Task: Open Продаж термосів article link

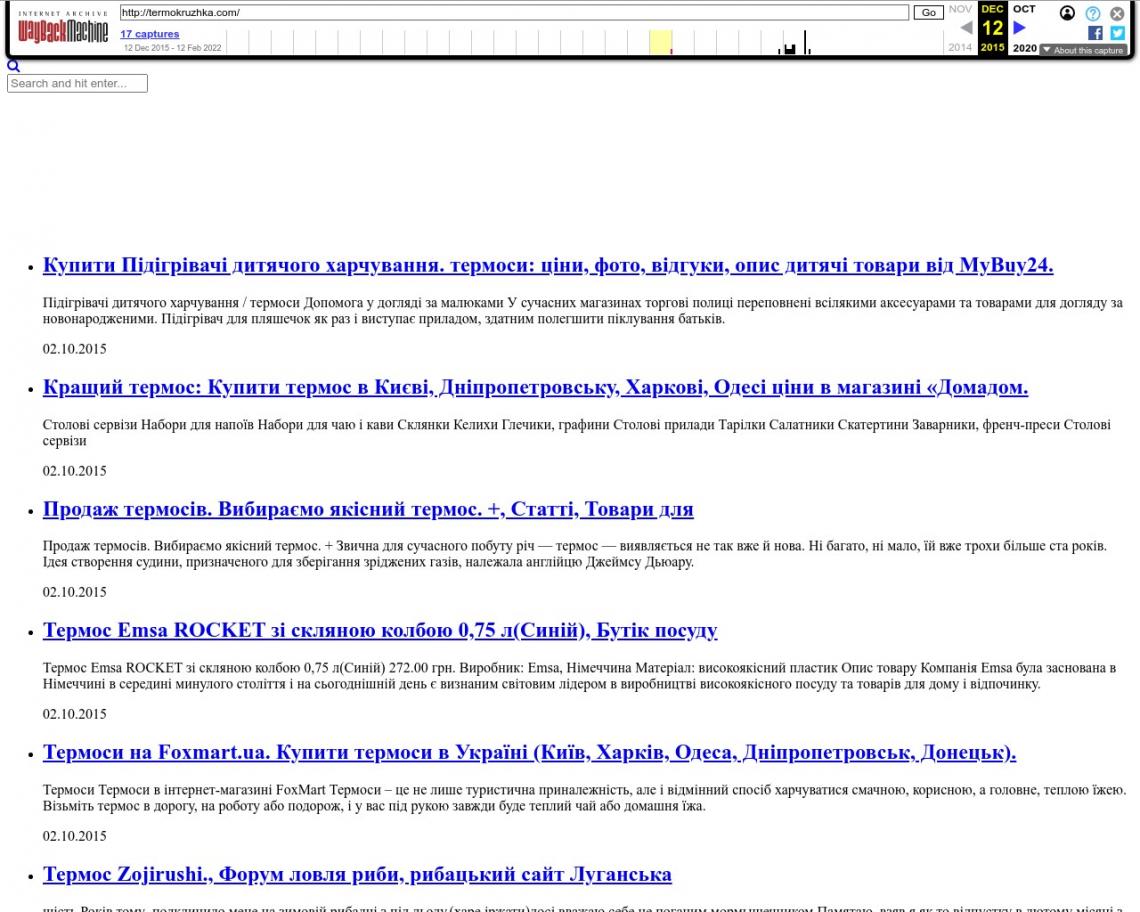Action: pos(368,509)
